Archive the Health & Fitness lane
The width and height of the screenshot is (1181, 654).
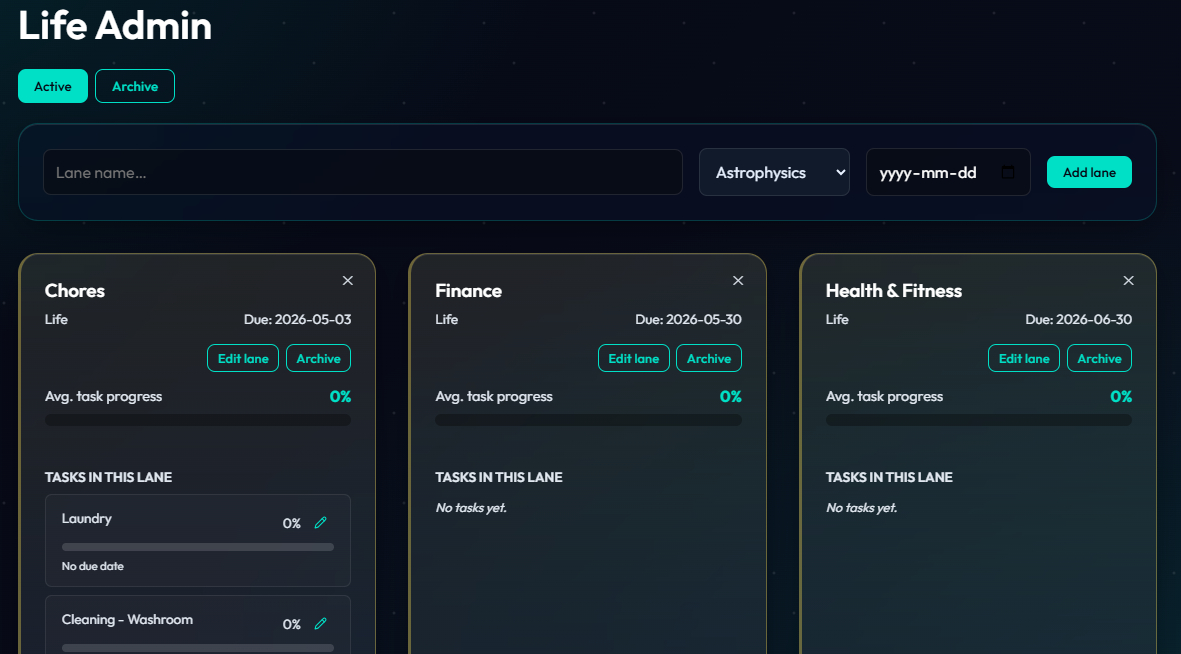pos(1099,359)
